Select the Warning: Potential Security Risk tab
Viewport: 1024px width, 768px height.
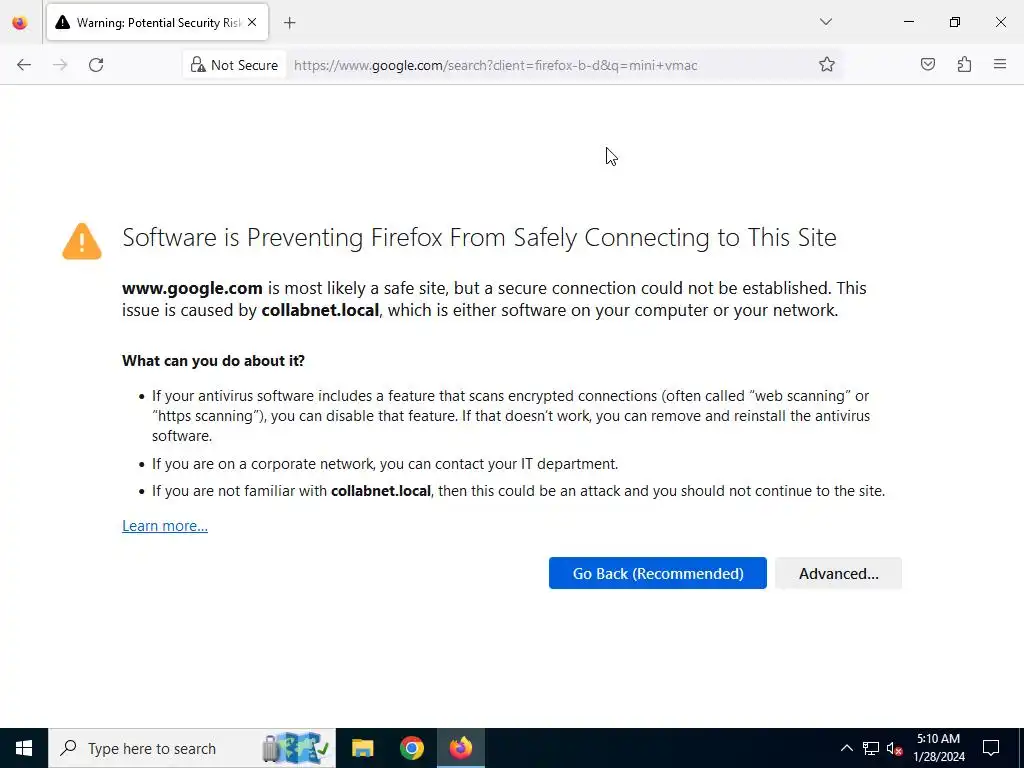click(150, 22)
